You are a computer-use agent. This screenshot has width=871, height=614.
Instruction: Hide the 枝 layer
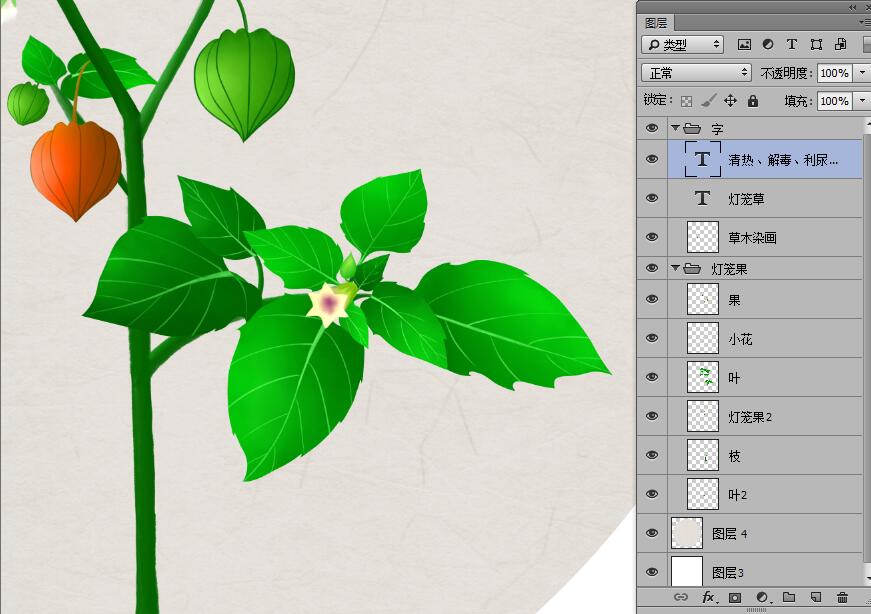point(652,455)
